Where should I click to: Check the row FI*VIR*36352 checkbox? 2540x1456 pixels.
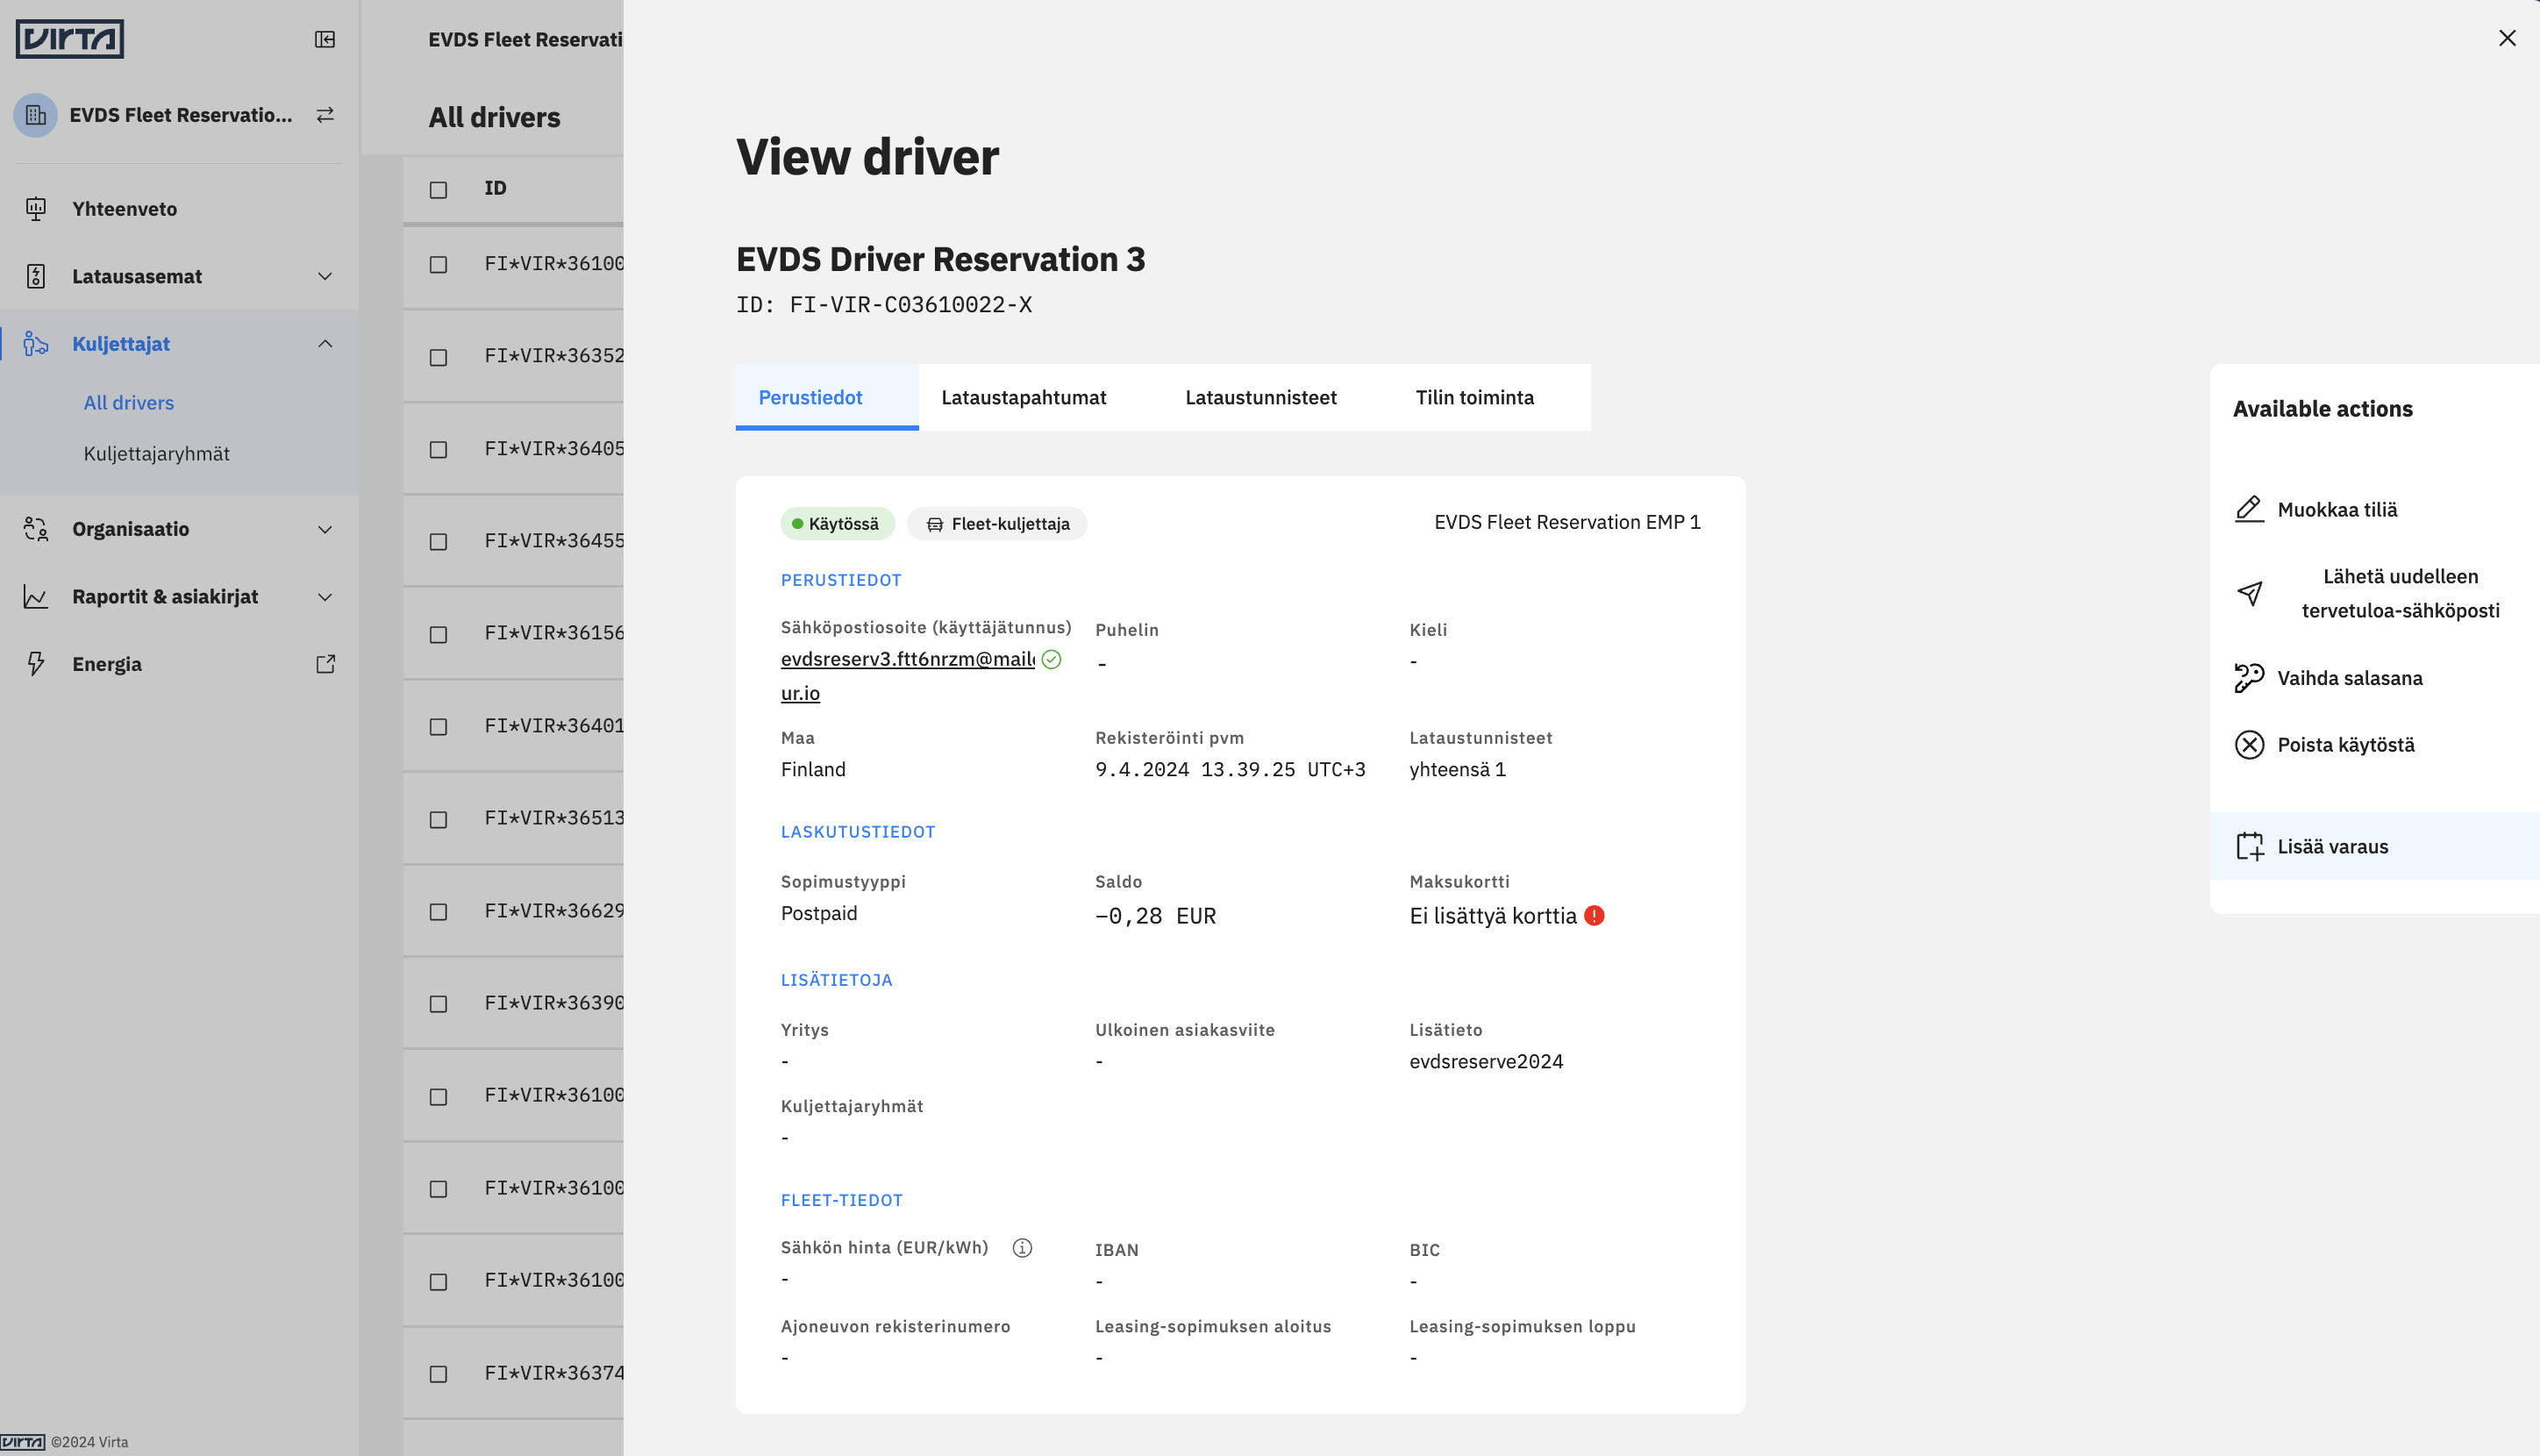point(438,357)
